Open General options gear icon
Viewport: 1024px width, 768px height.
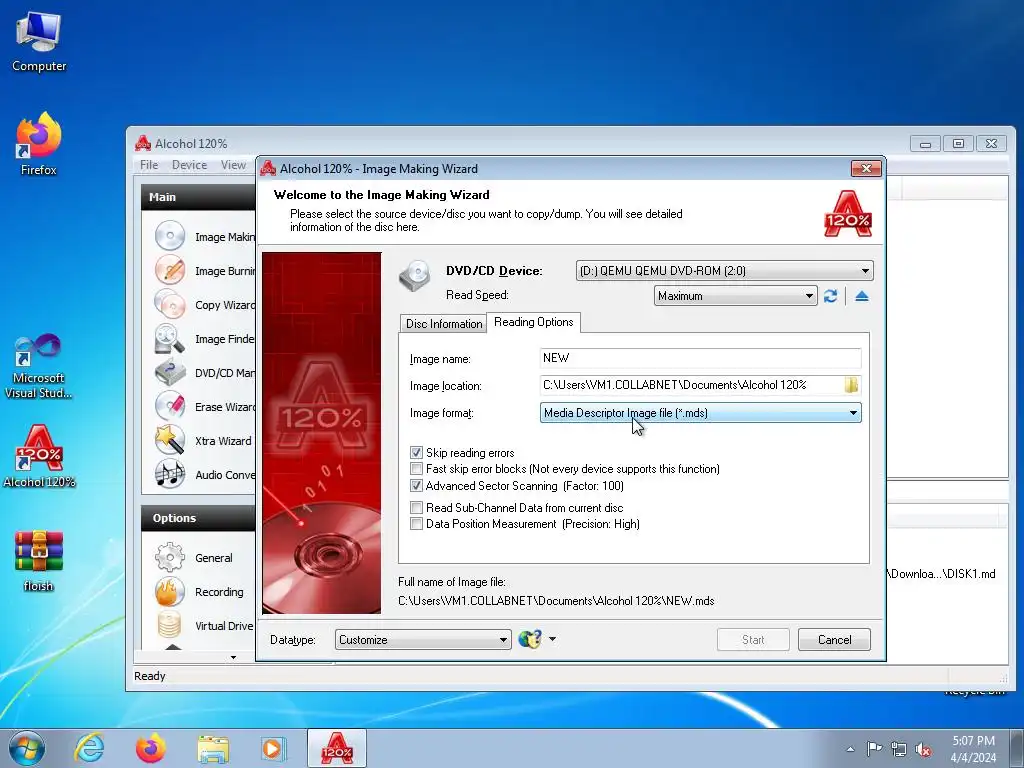[170, 558]
